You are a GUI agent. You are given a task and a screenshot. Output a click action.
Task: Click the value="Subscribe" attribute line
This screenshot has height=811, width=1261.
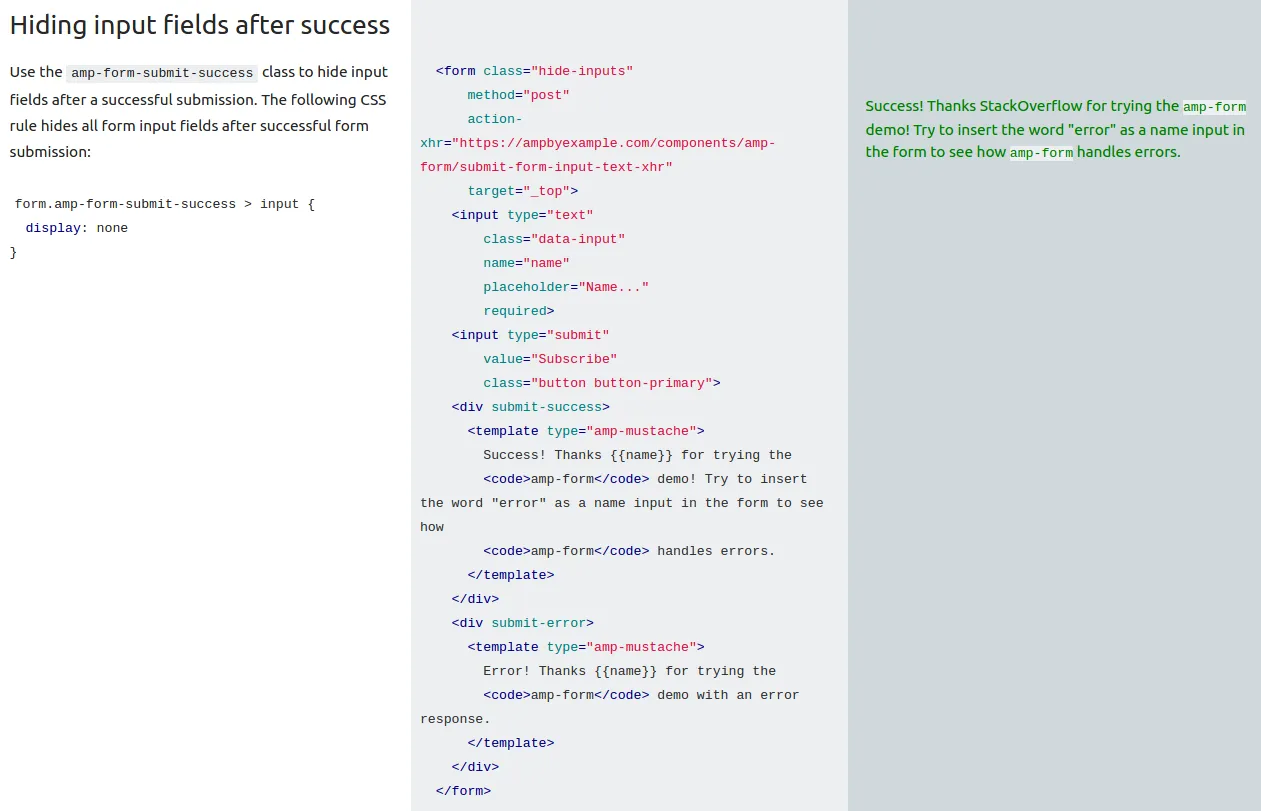(550, 359)
